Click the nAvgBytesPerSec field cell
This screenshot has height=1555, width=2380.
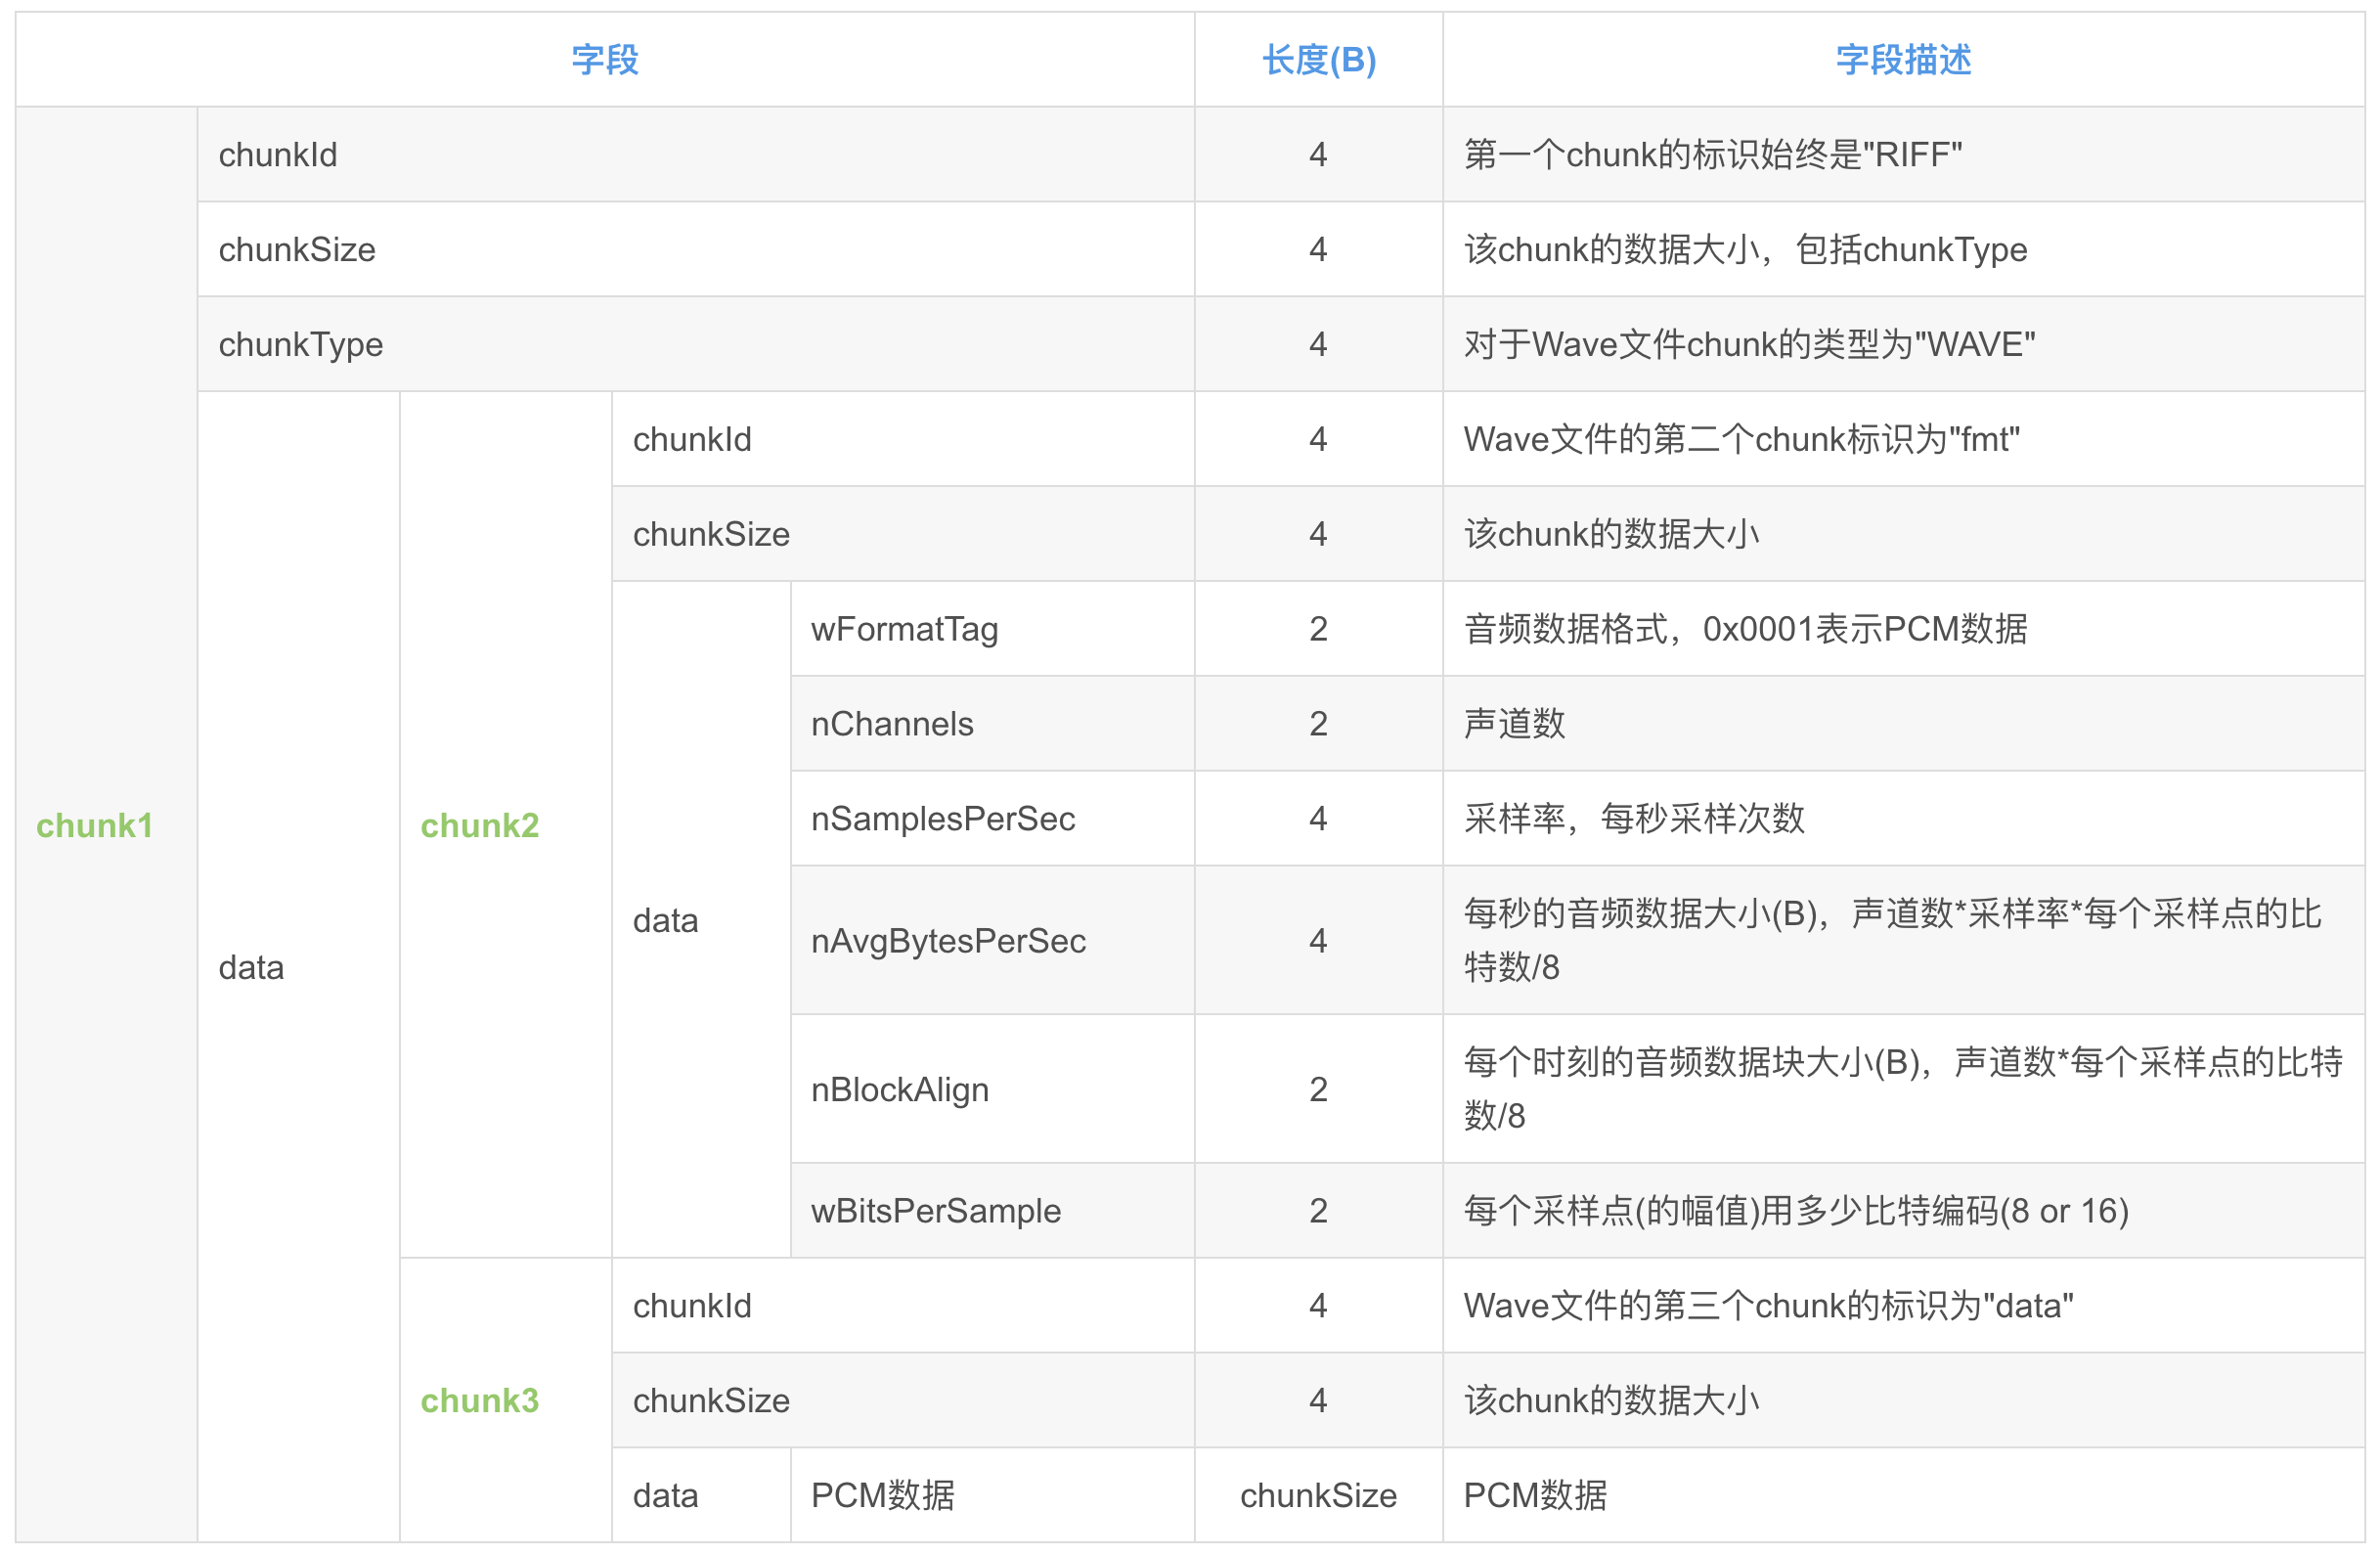point(947,941)
